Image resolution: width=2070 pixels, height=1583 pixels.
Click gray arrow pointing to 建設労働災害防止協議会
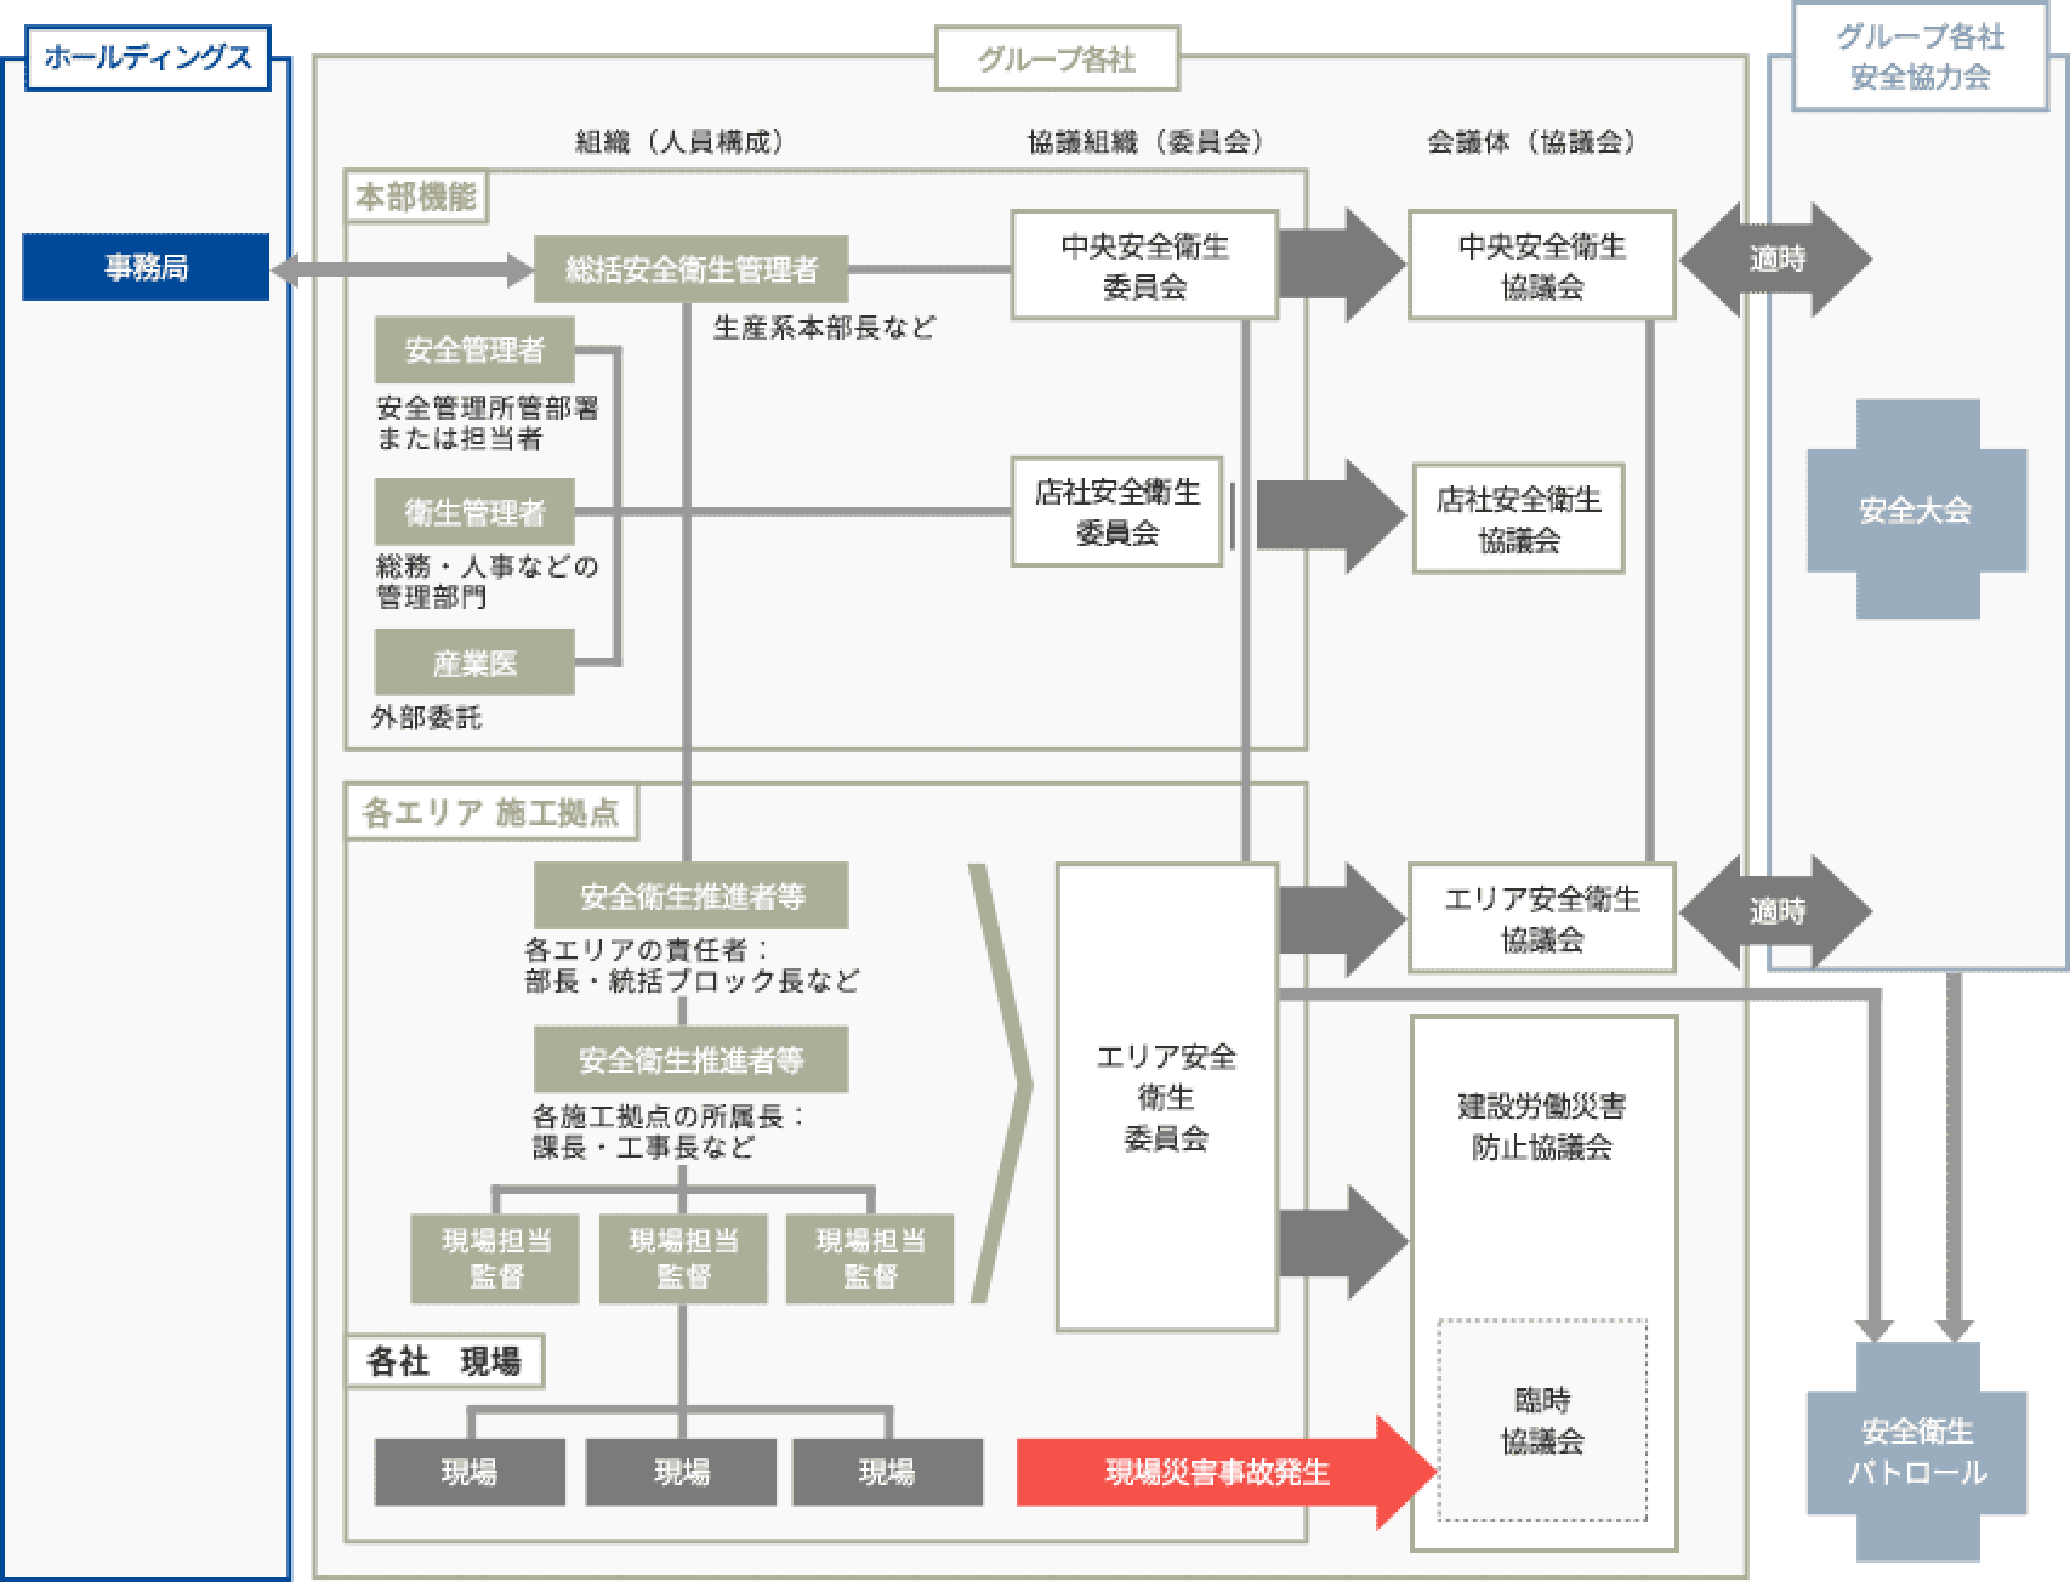(1343, 1242)
